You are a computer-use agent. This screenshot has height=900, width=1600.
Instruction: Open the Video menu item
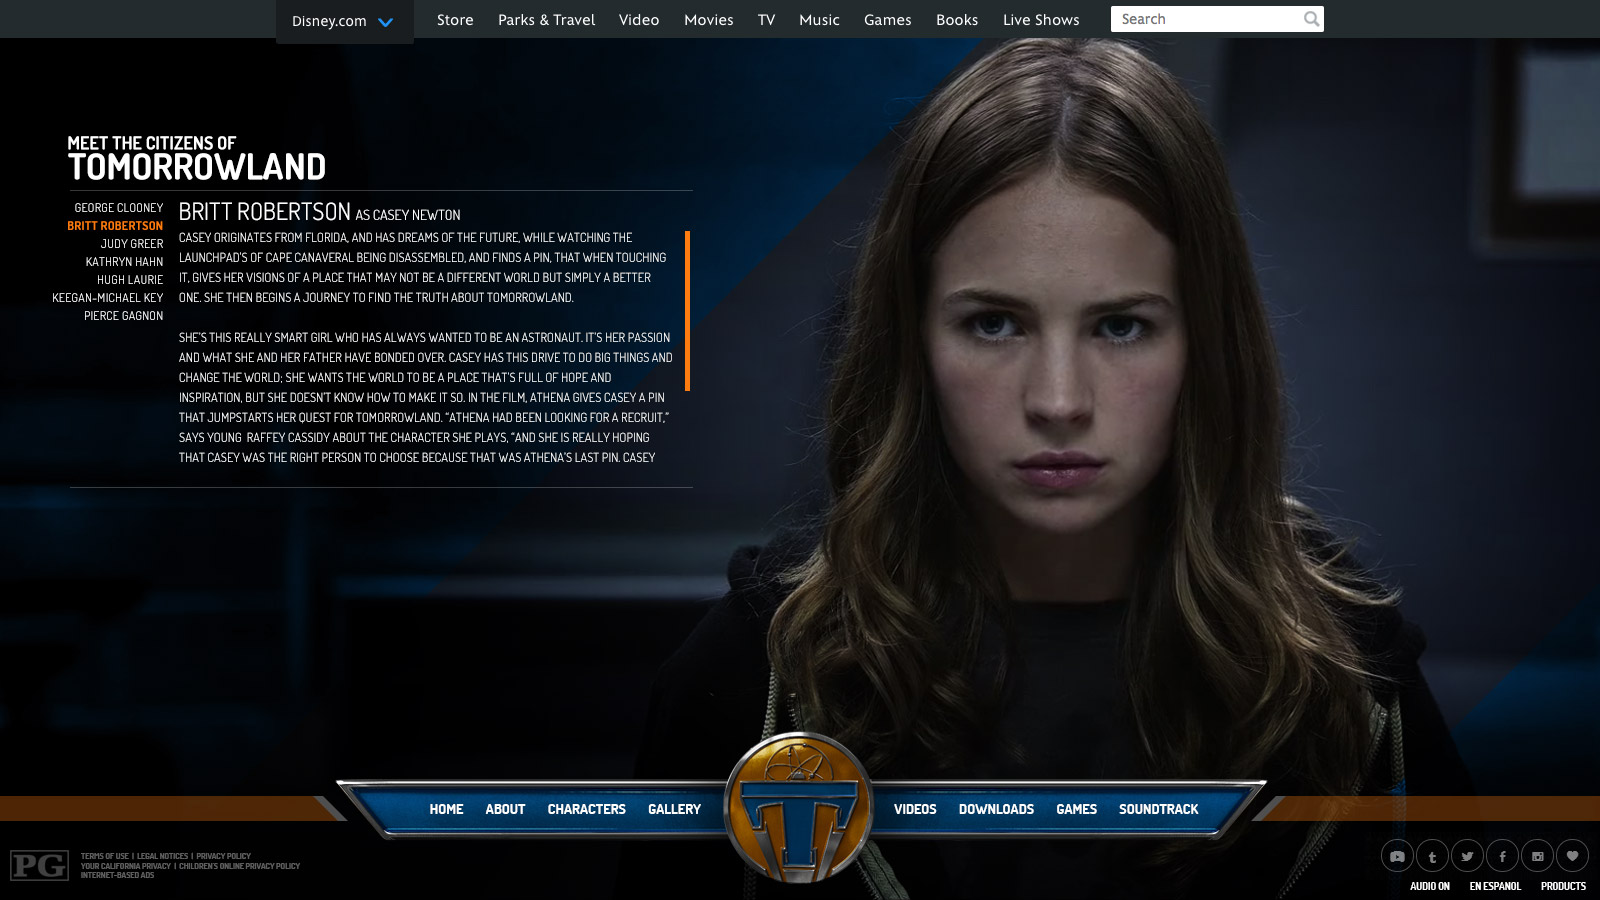pos(639,20)
